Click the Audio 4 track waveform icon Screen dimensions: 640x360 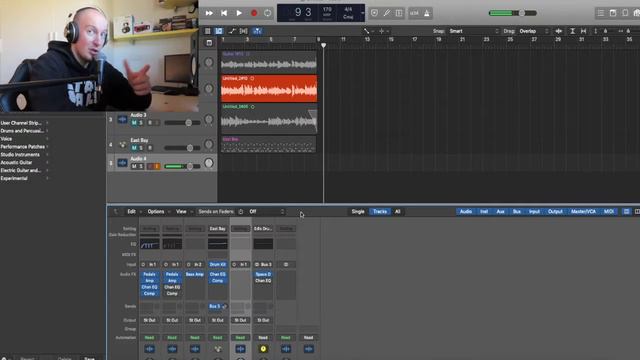coord(122,163)
